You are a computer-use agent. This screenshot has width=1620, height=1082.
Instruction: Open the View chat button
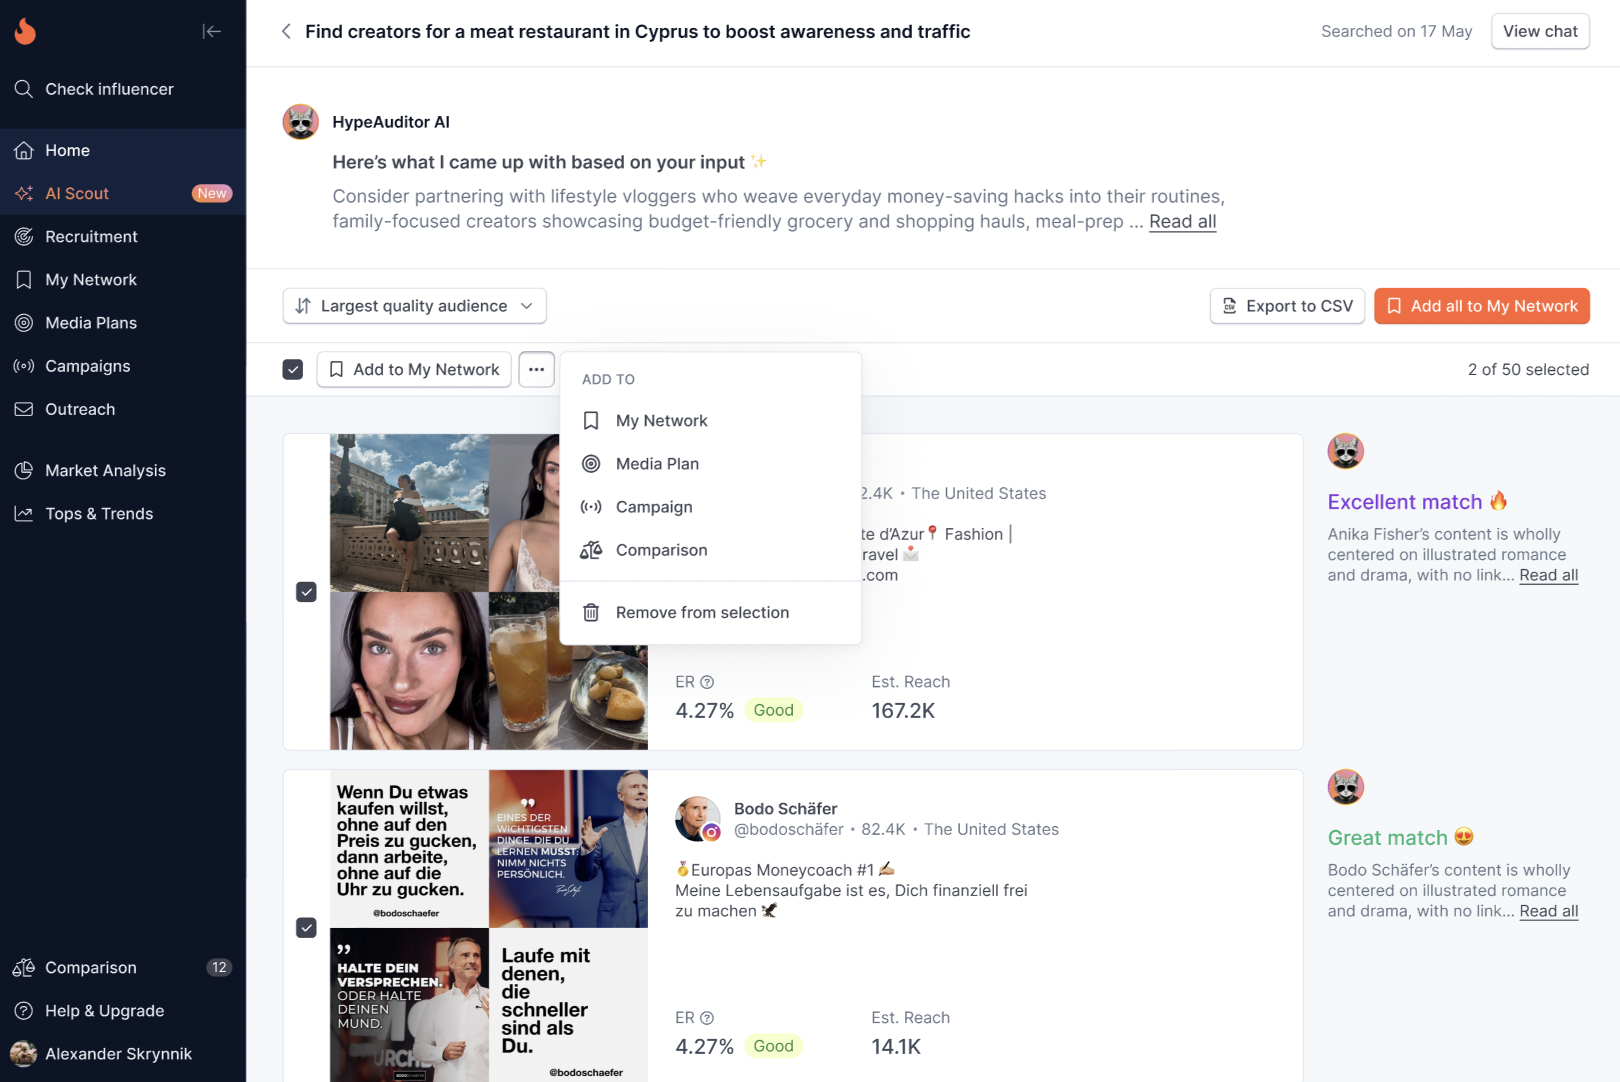tap(1539, 31)
